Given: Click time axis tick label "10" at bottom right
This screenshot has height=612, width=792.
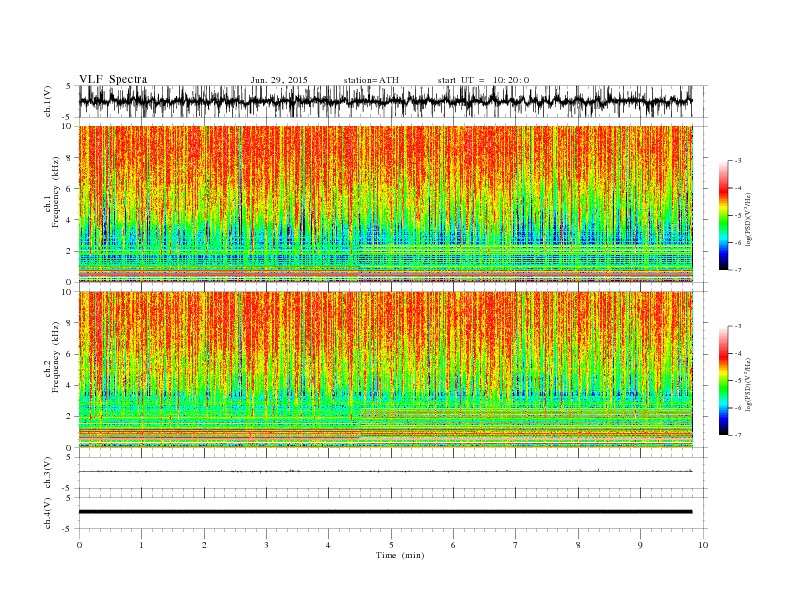Looking at the screenshot, I should (703, 545).
